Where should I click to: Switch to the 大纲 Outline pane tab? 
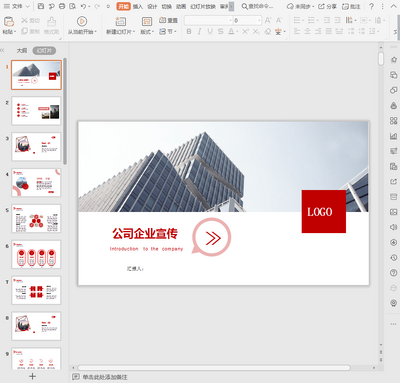coord(22,51)
